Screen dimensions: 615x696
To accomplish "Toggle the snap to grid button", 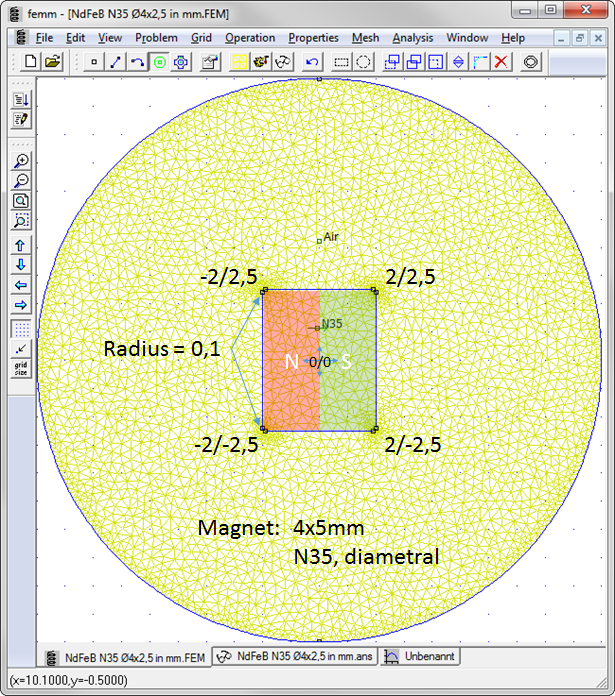I will (21, 349).
